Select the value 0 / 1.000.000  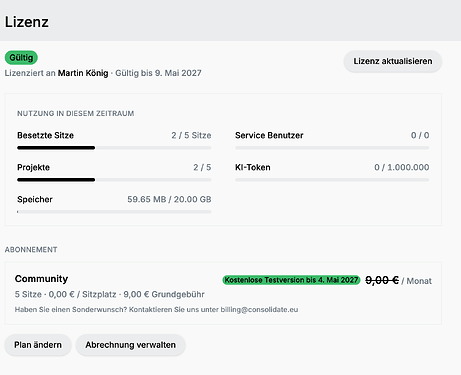coord(402,167)
